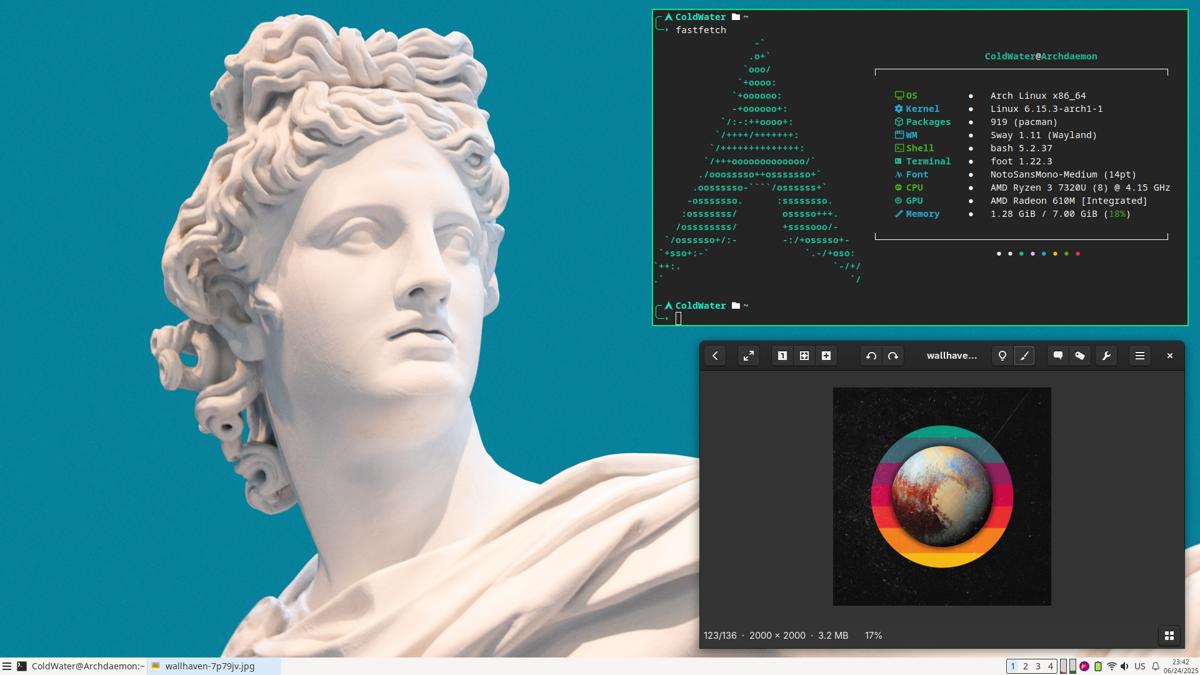Viewport: 1200px width, 675px height.
Task: Open the hamburger menu in image viewer
Action: coord(1139,356)
